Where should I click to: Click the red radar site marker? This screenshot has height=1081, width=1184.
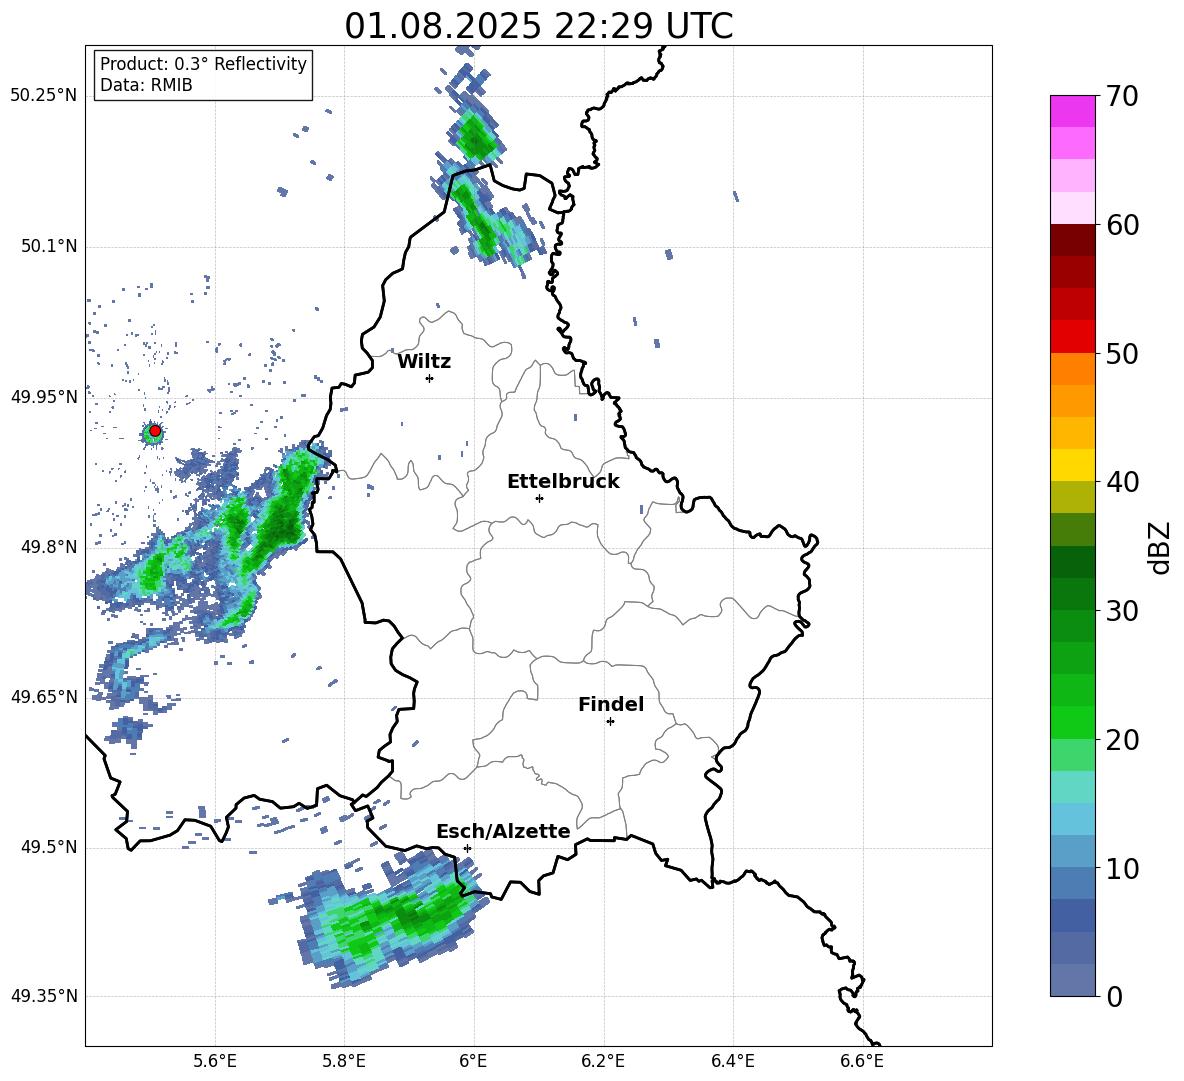pyautogui.click(x=155, y=431)
